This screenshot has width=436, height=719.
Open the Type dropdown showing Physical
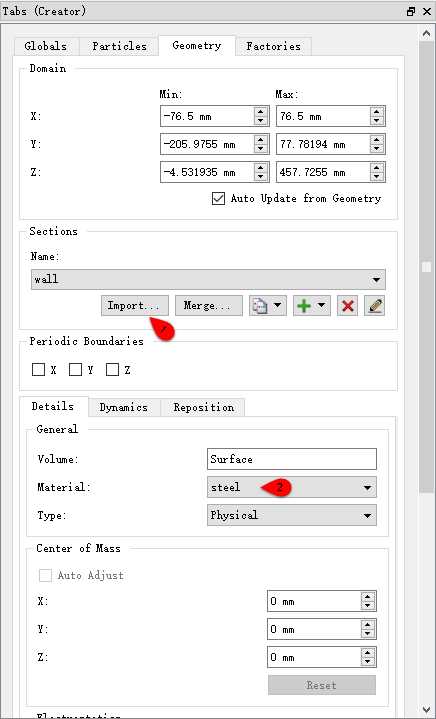[292, 515]
